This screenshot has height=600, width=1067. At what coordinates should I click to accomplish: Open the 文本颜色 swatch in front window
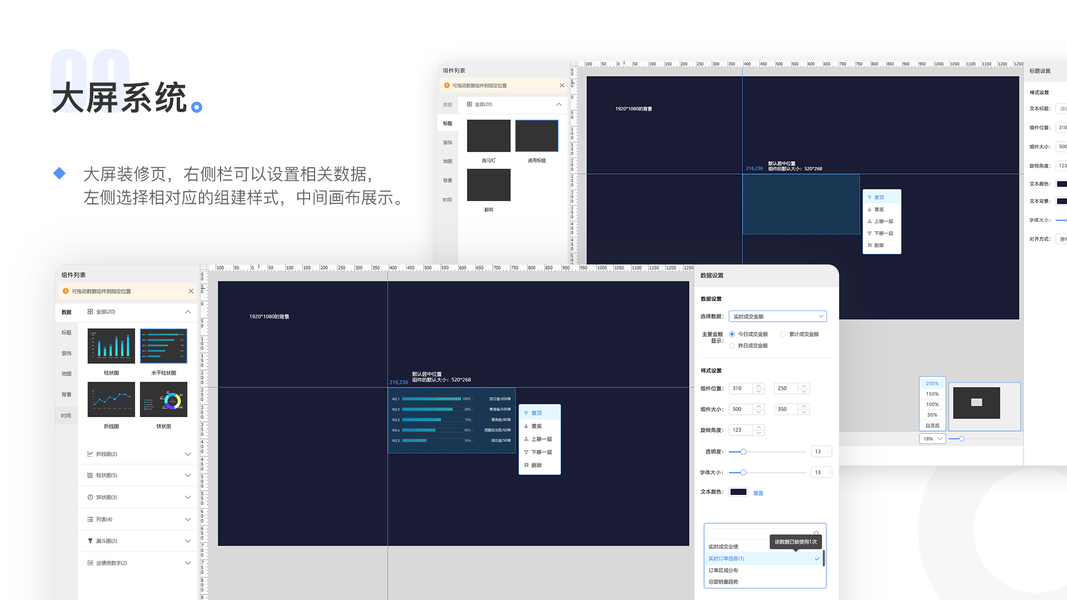click(738, 492)
